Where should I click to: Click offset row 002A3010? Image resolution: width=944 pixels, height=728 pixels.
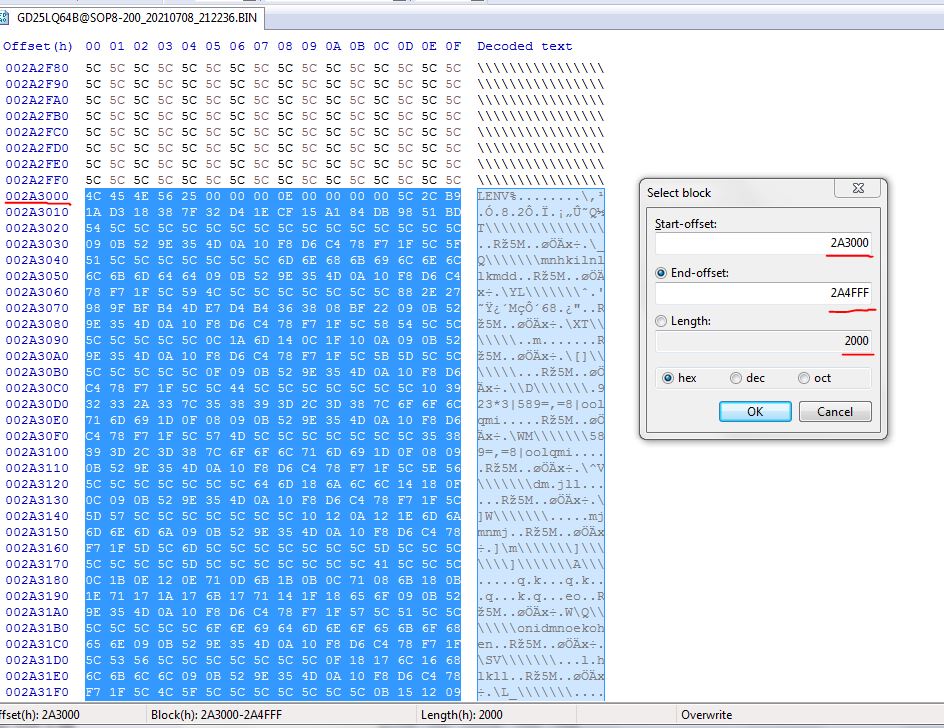tap(37, 212)
